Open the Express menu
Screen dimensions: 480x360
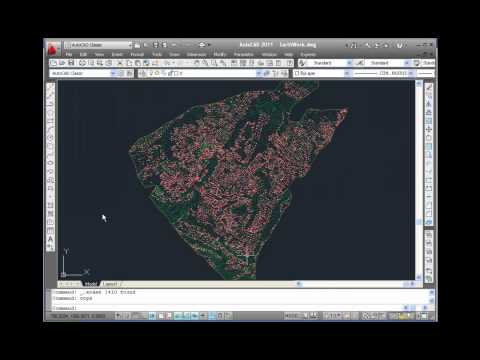tap(308, 54)
